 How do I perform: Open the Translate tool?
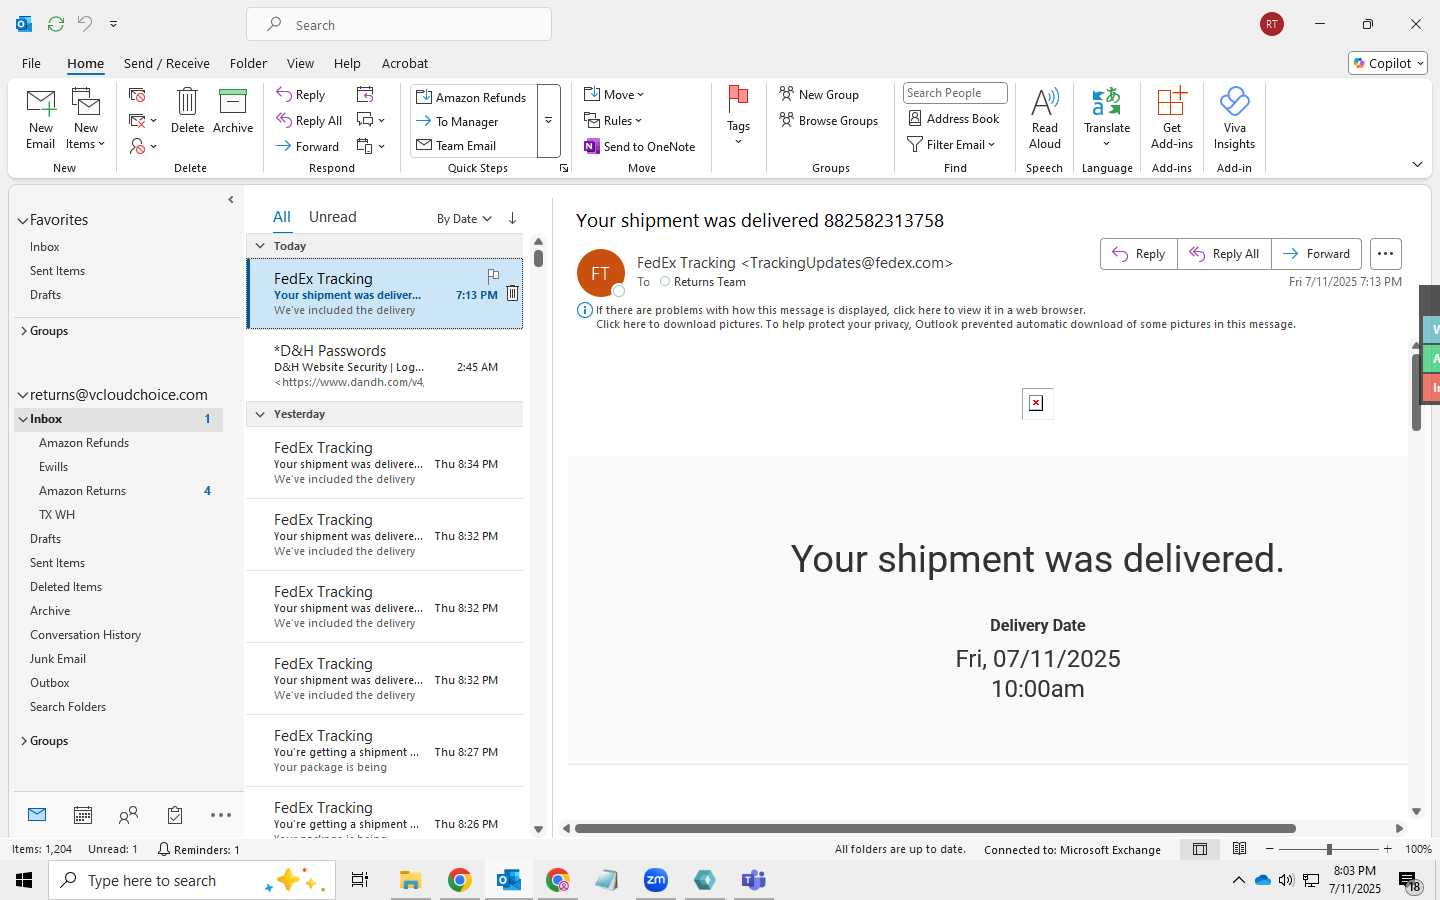1107,118
